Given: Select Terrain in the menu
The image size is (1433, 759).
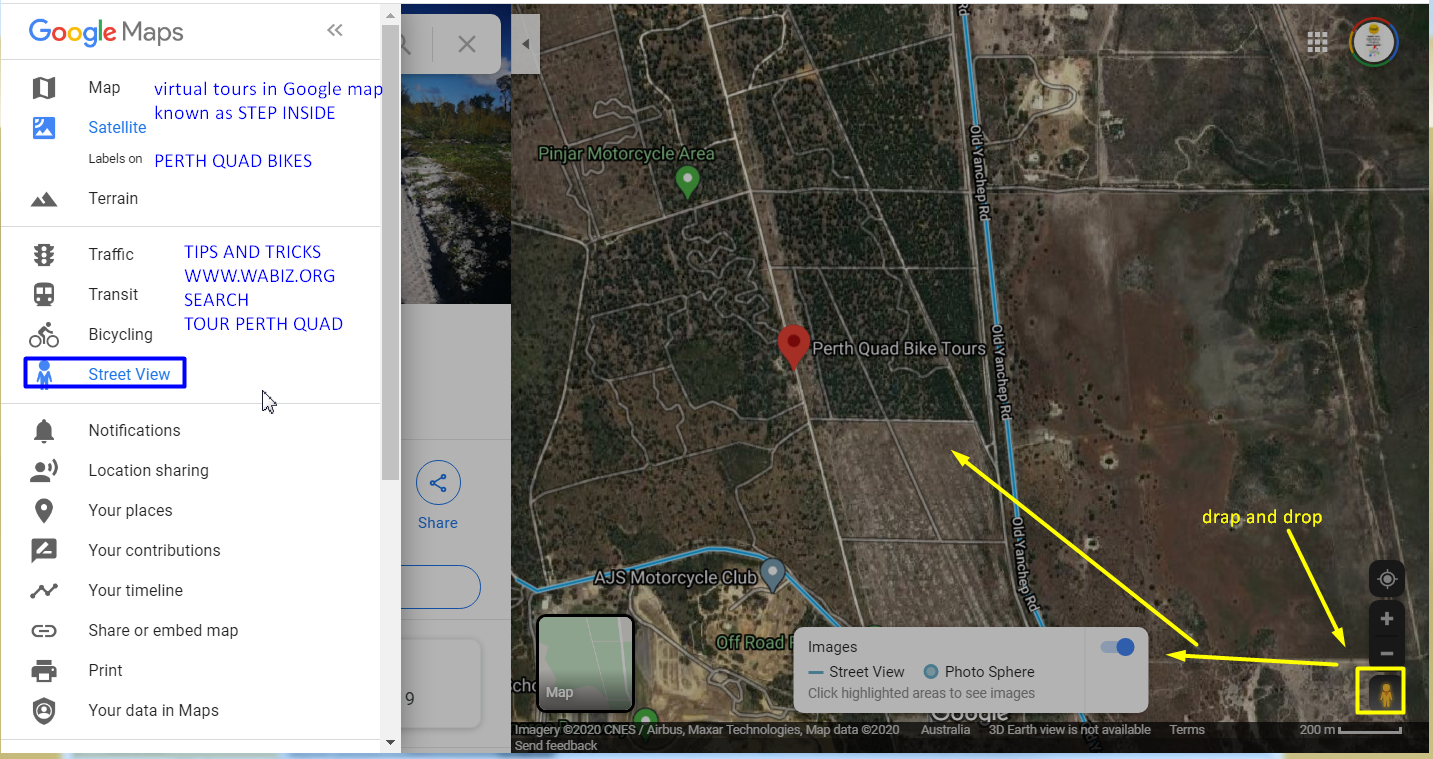Looking at the screenshot, I should click(x=113, y=199).
